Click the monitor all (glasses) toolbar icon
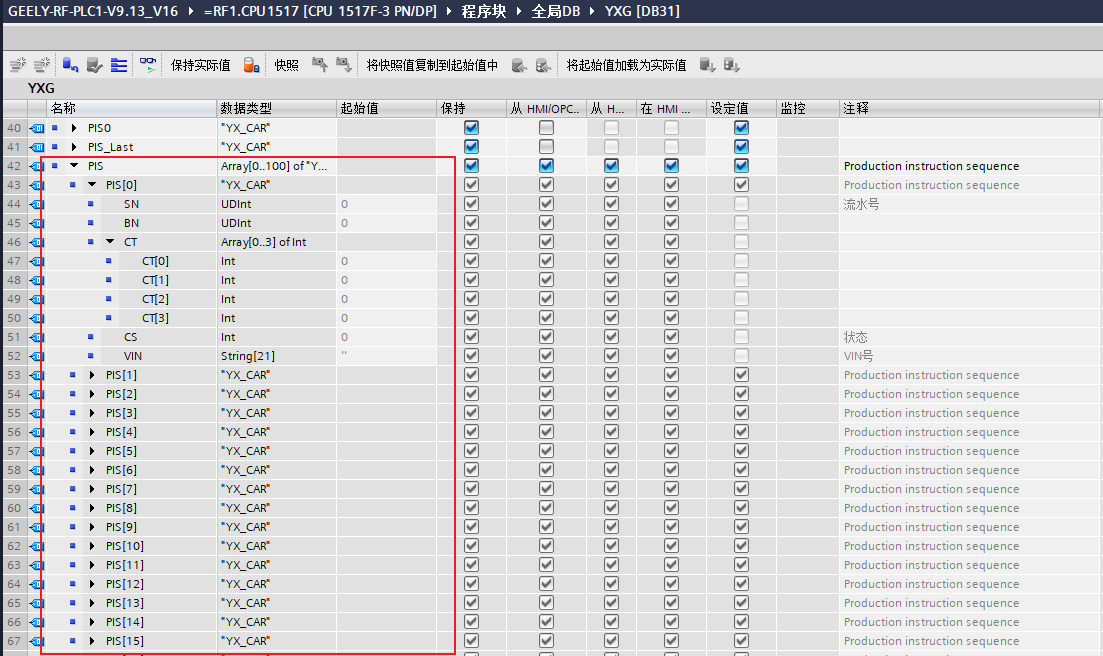Screen dimensions: 1103x656 [x=148, y=65]
